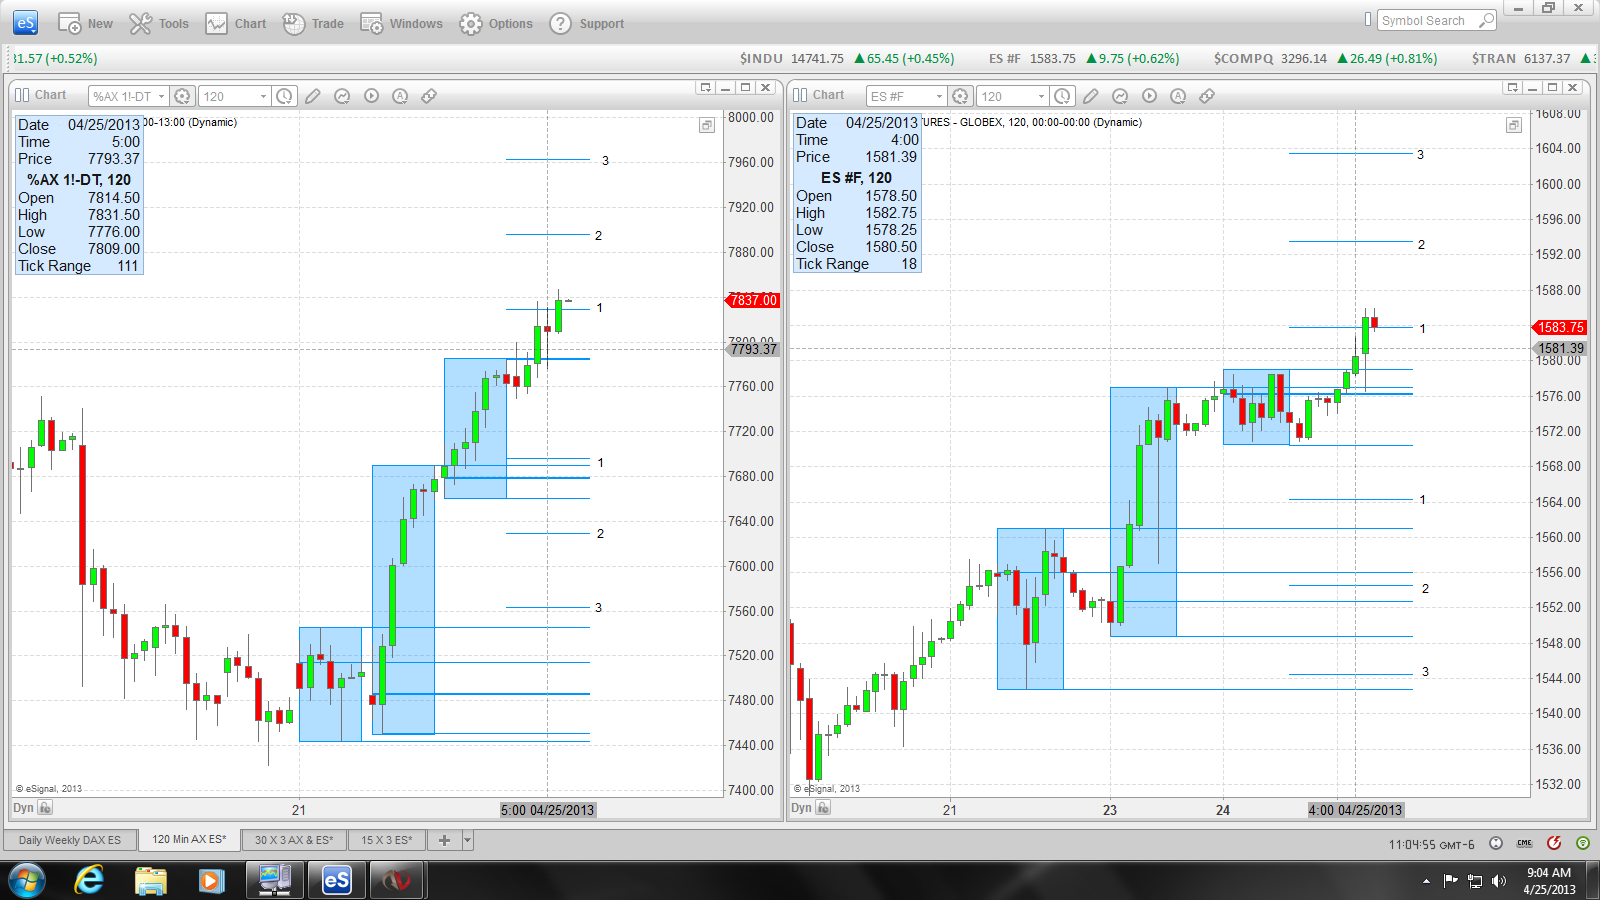This screenshot has height=900, width=1600.
Task: Click the link/pin icon in right chart
Action: pos(1207,96)
